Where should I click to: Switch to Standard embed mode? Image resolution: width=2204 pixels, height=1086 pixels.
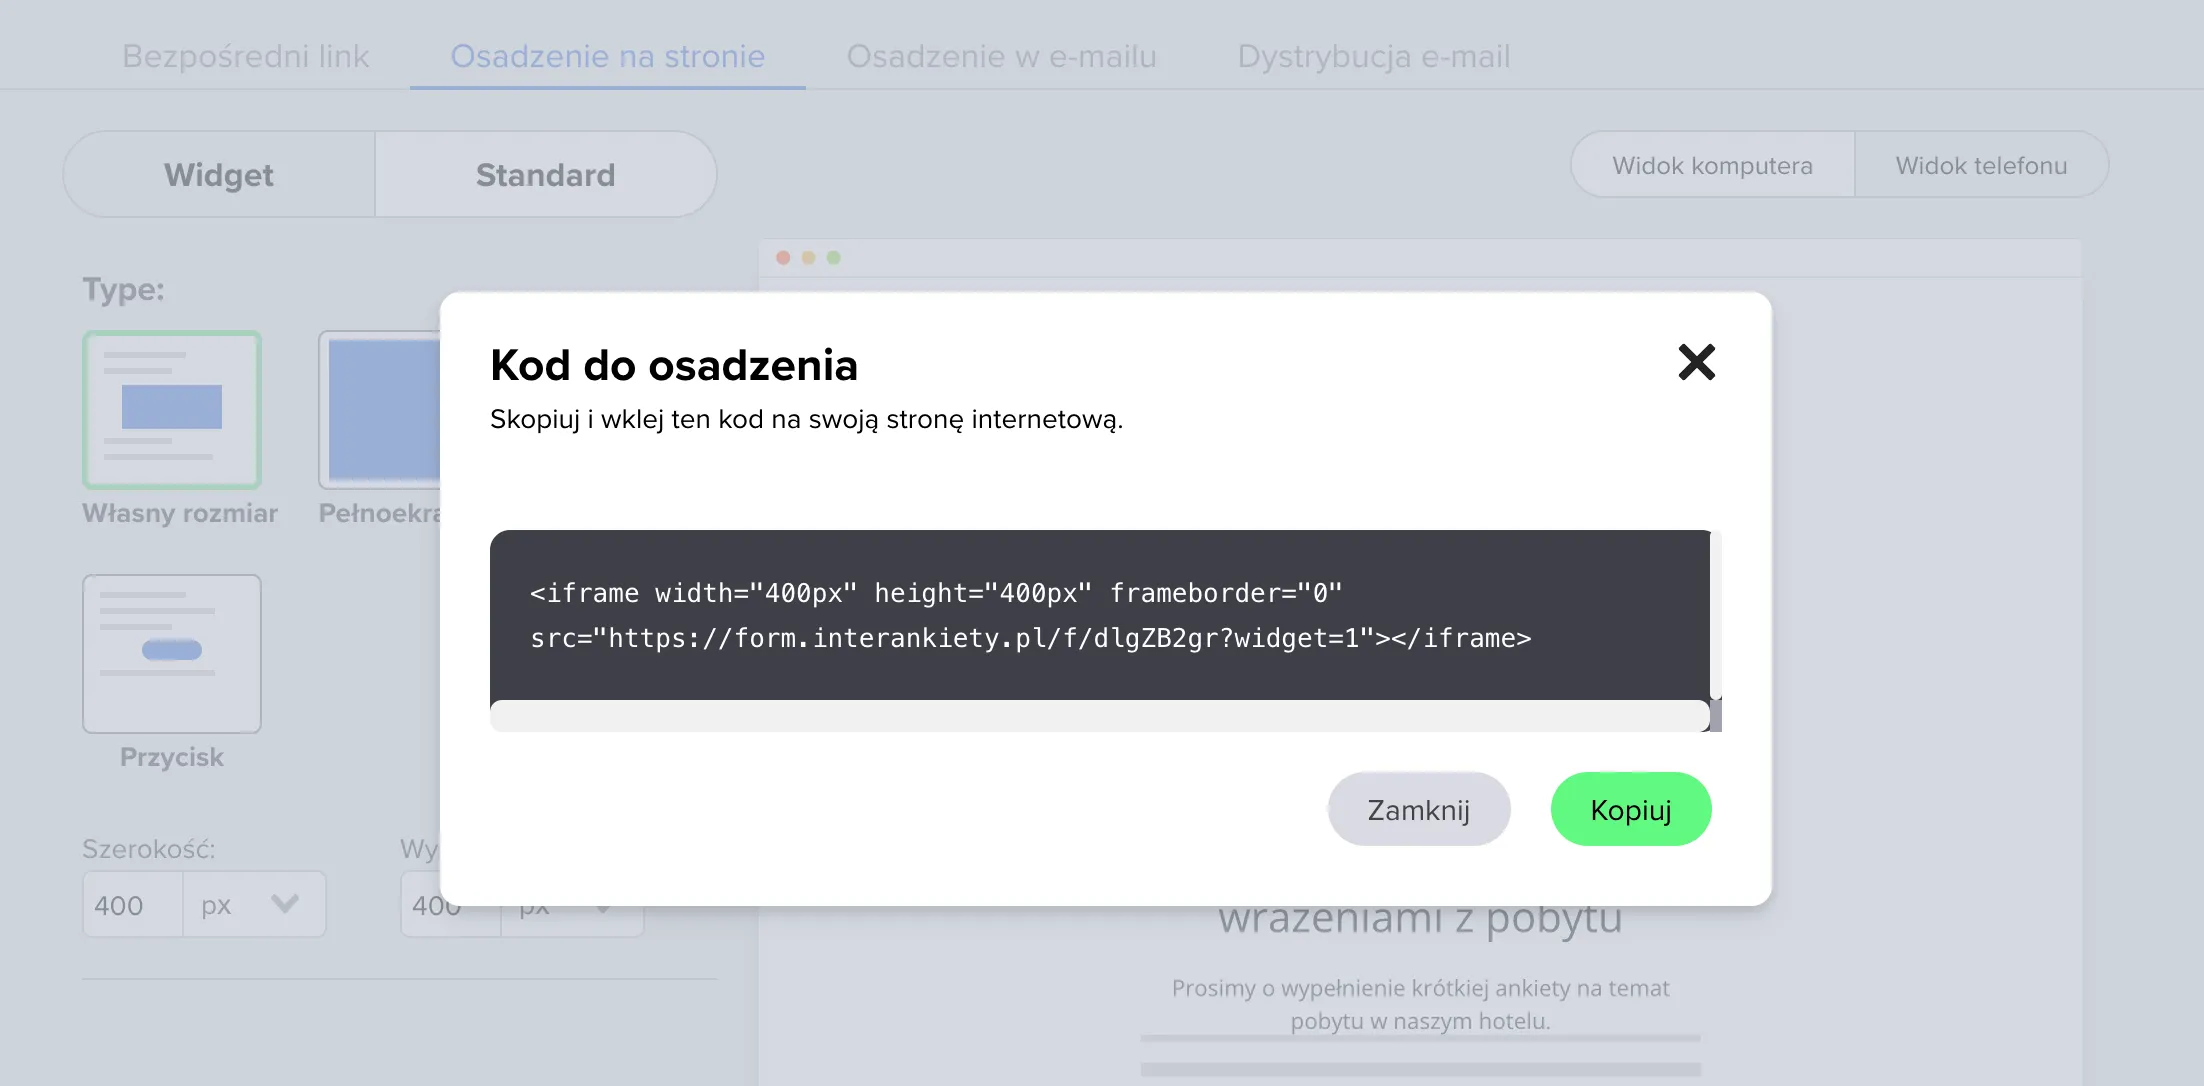546,174
